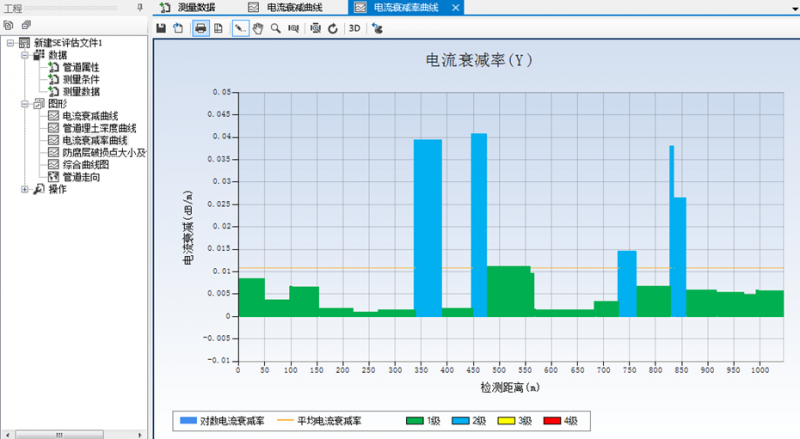Collapse the 图形 tree node
Viewport: 800px width, 439px height.
click(x=24, y=104)
